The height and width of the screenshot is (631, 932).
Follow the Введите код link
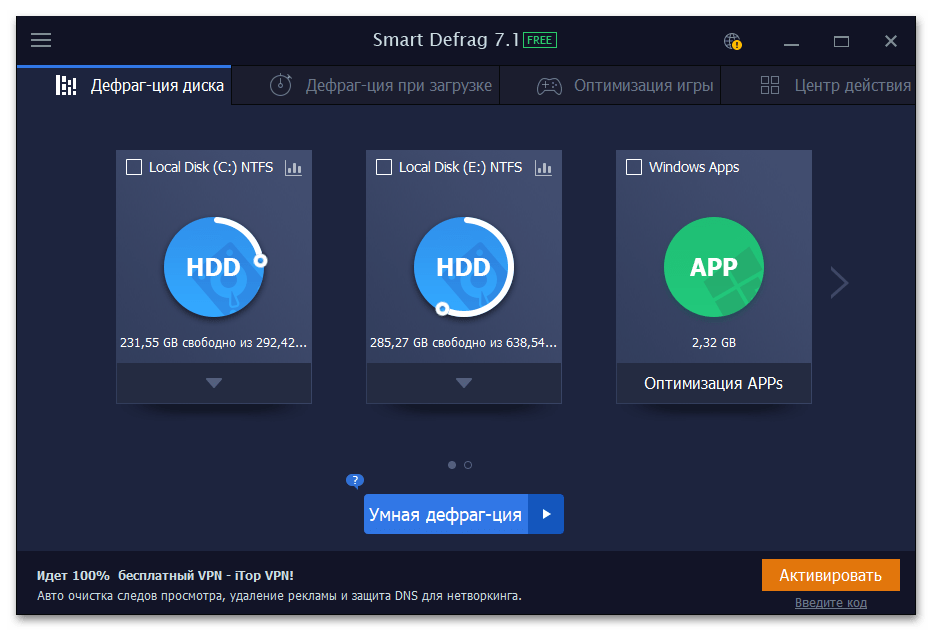831,603
